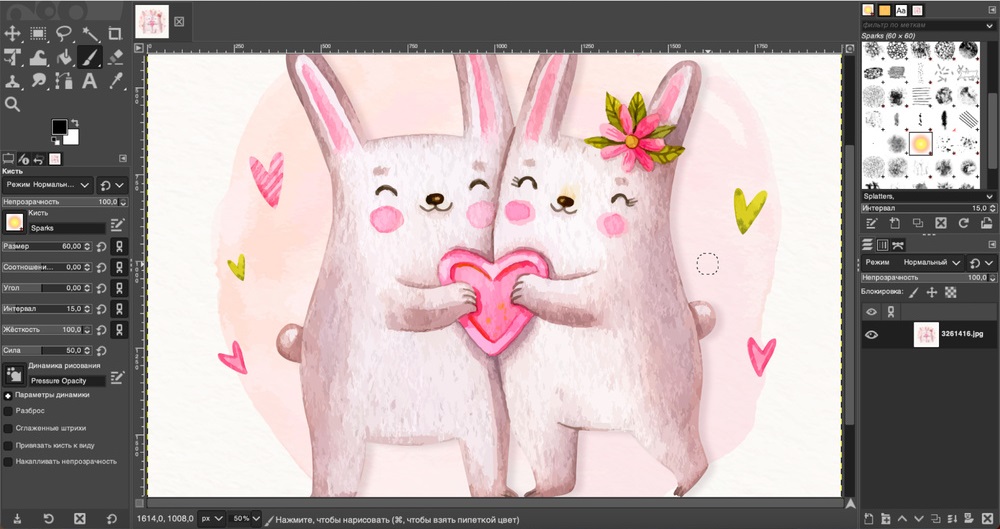Image resolution: width=1000 pixels, height=529 pixels.
Task: Enable the Разброс checkbox
Action: [9, 410]
